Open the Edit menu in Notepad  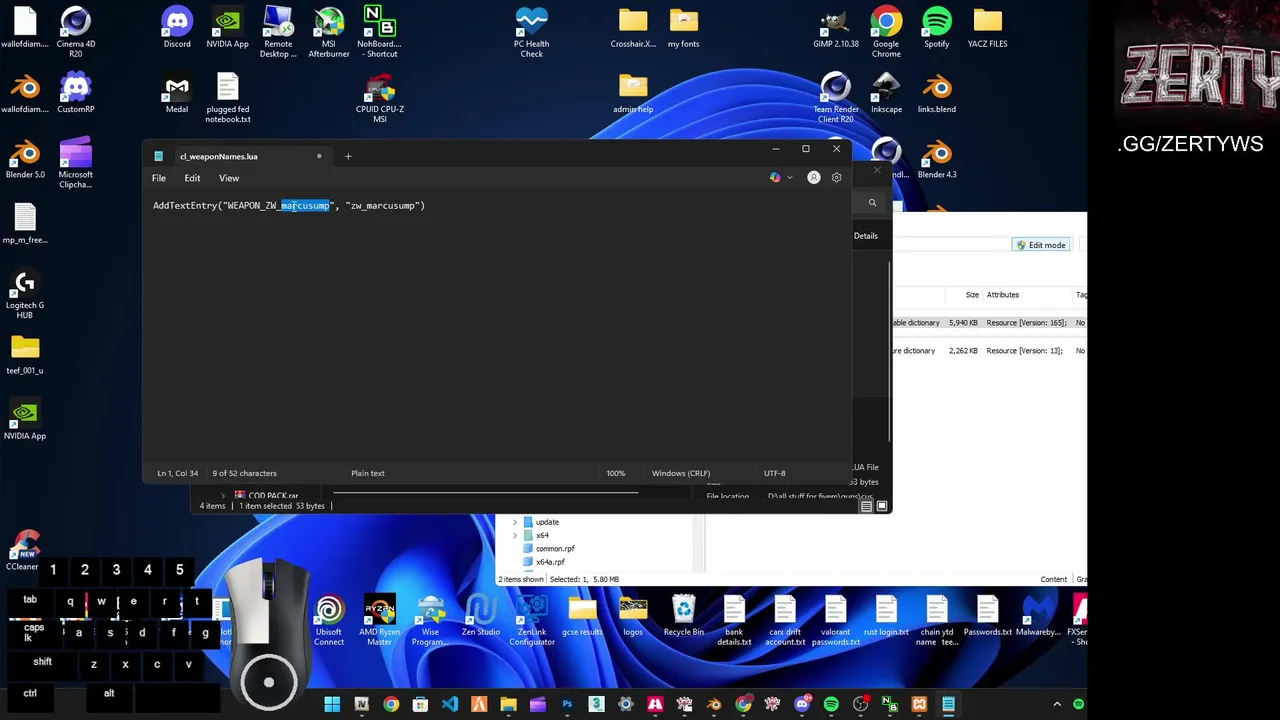[192, 178]
